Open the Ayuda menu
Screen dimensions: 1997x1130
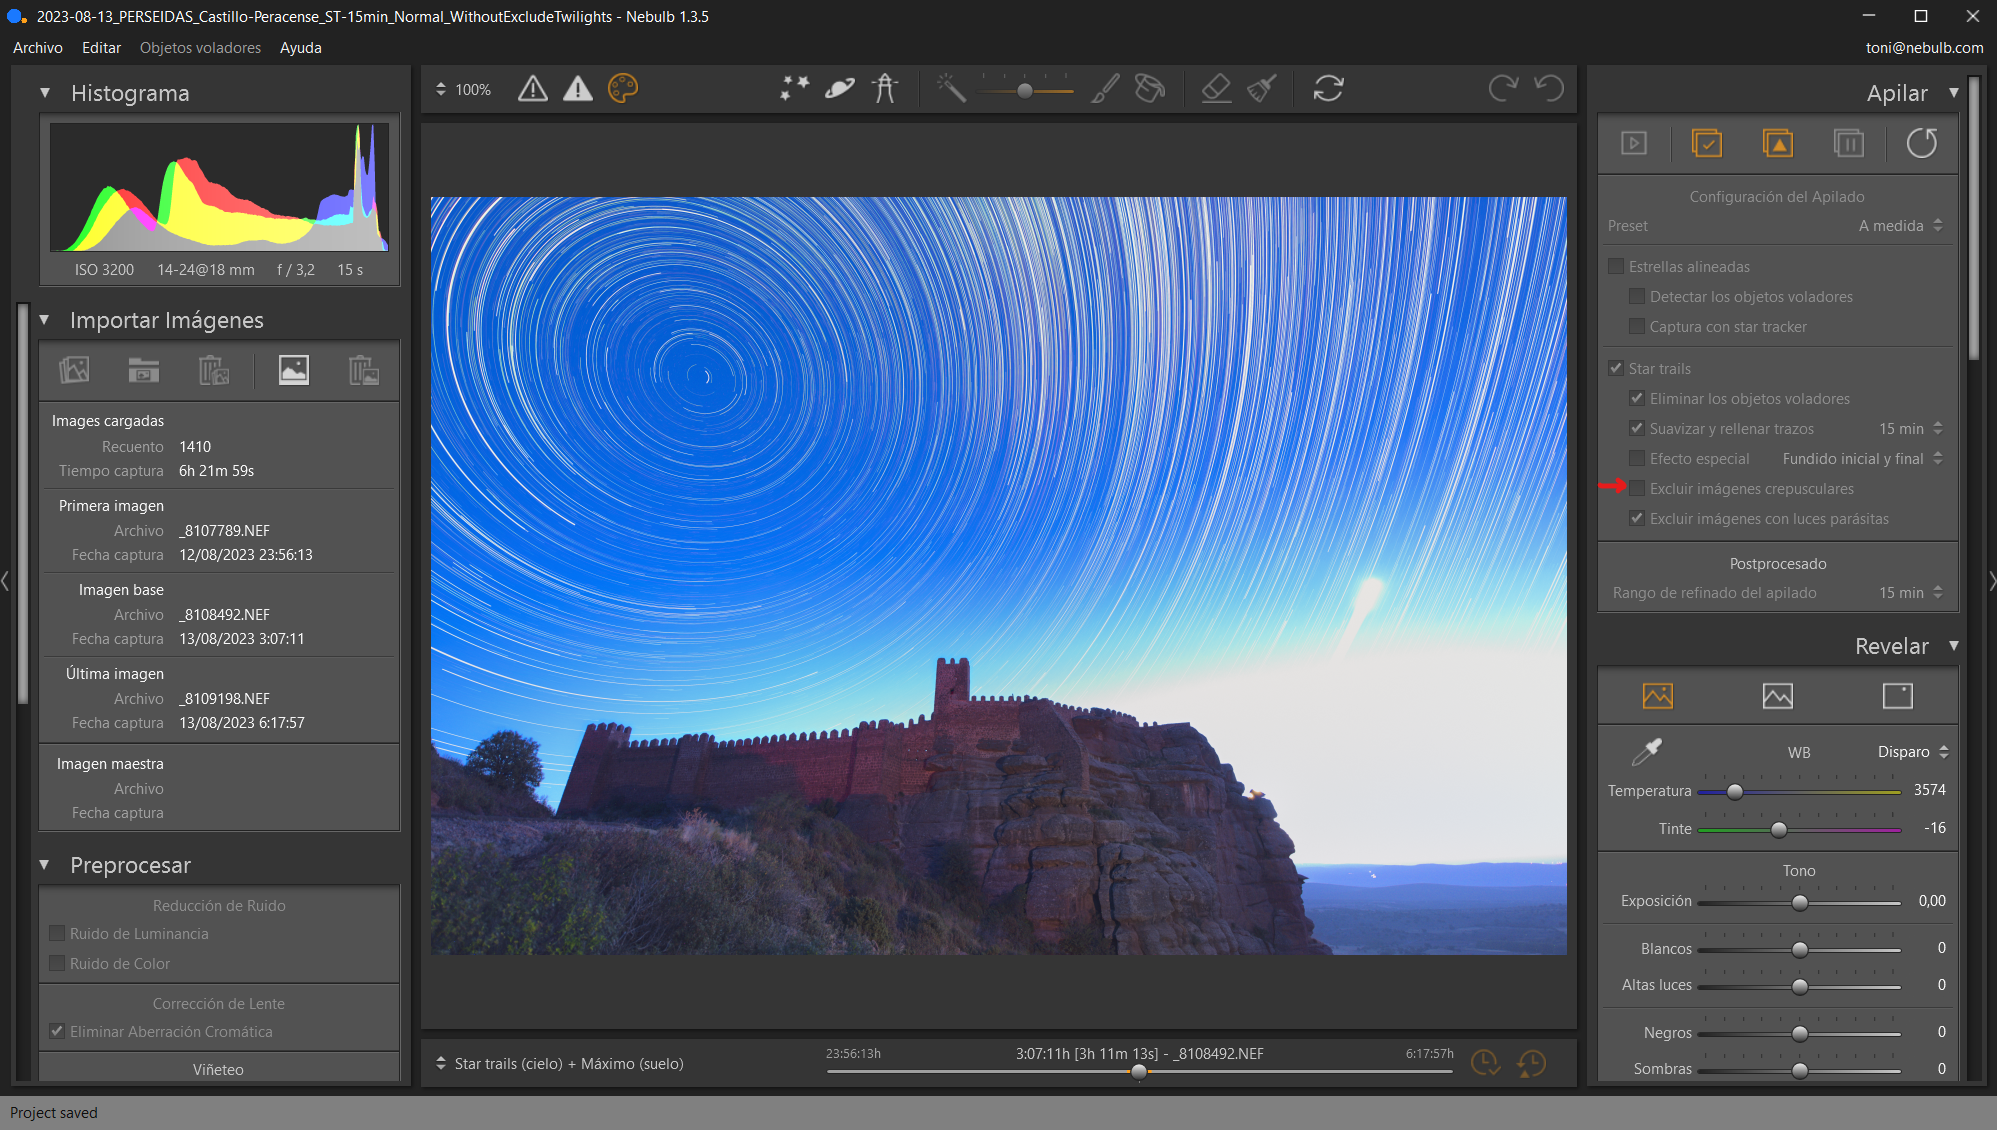pyautogui.click(x=300, y=48)
